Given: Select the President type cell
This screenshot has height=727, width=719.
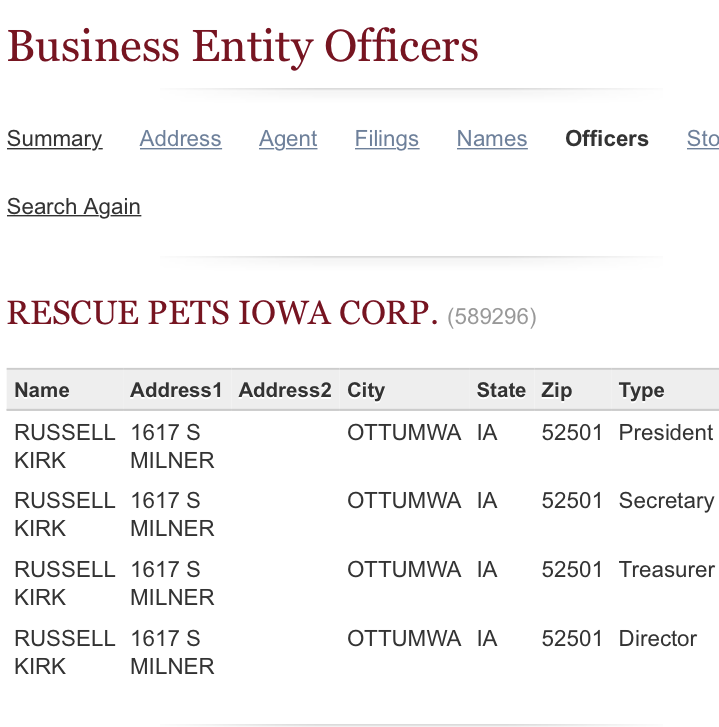Looking at the screenshot, I should pyautogui.click(x=665, y=433).
